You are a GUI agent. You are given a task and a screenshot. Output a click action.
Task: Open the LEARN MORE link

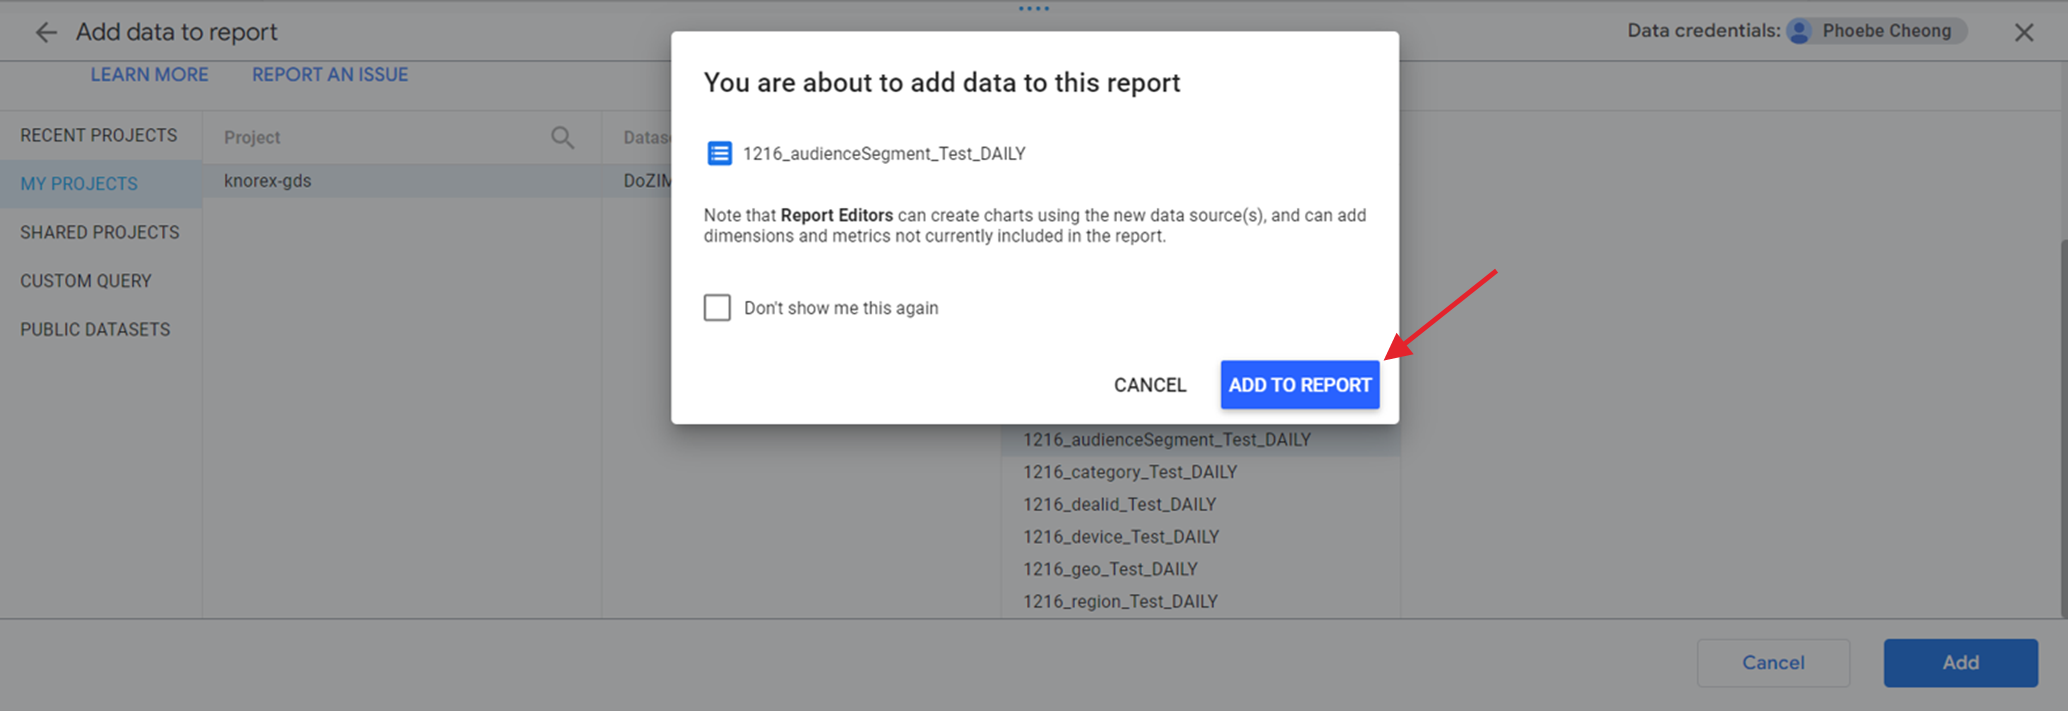(149, 75)
